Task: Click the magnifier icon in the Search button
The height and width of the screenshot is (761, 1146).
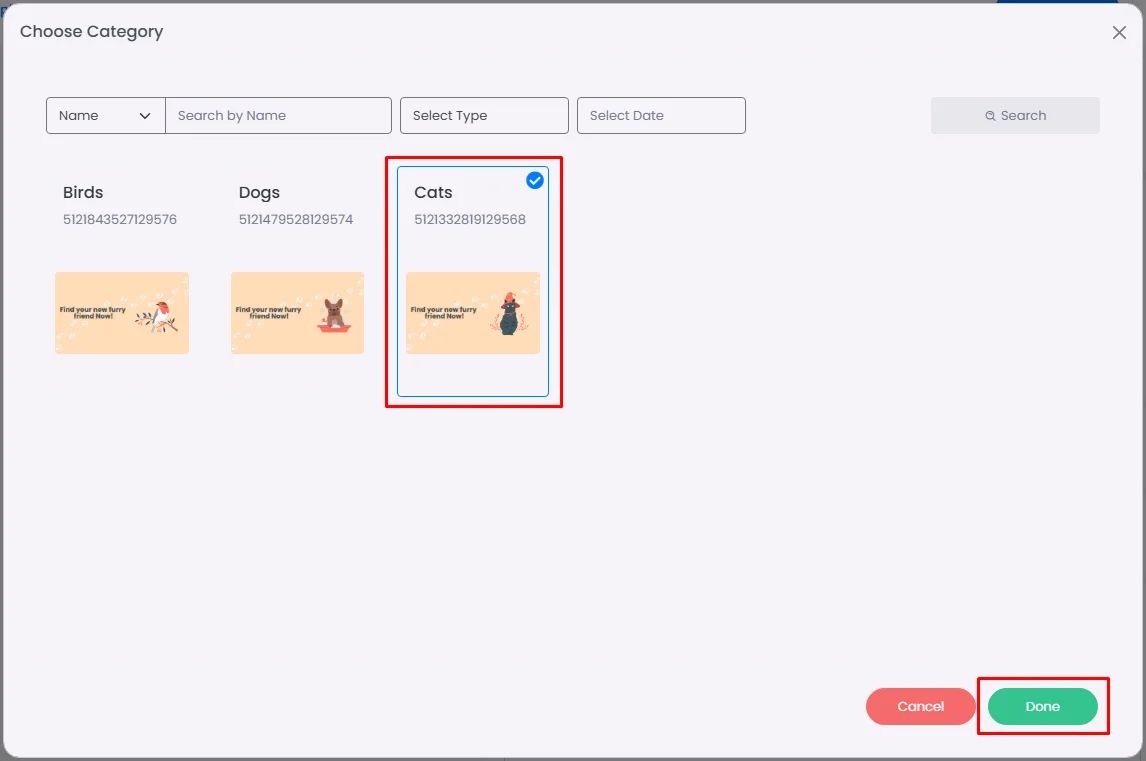Action: tap(990, 116)
